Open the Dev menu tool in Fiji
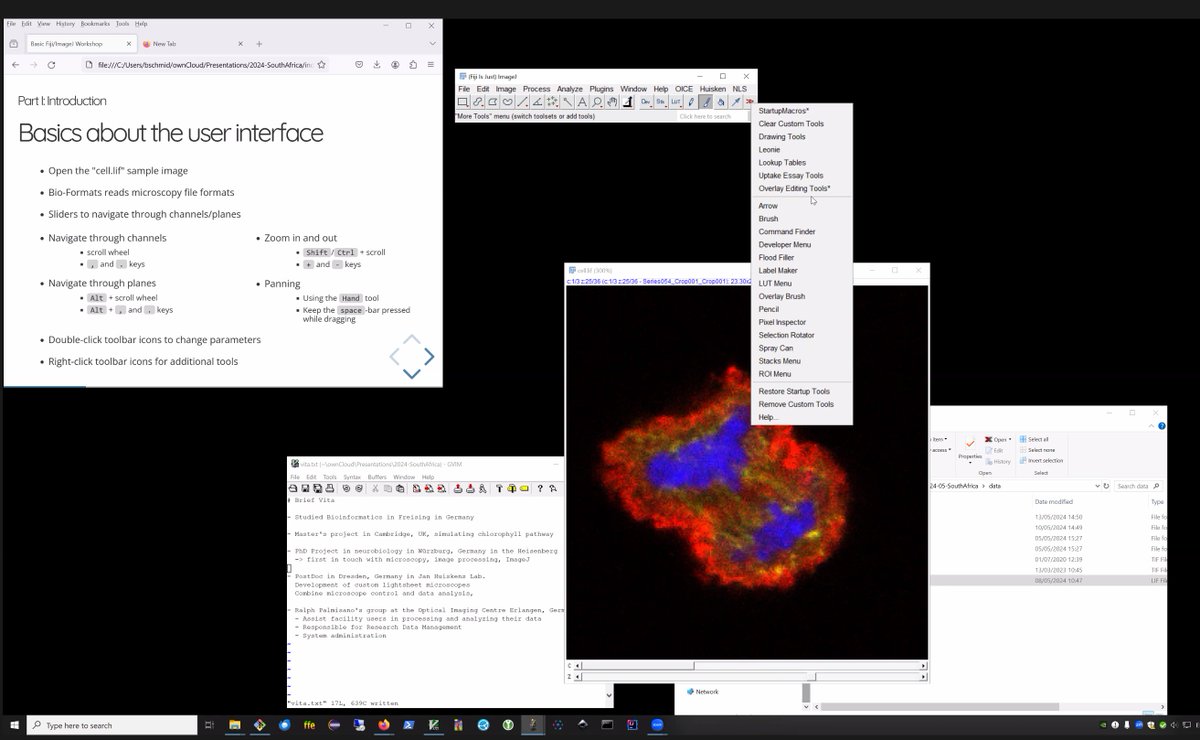 pyautogui.click(x=645, y=102)
